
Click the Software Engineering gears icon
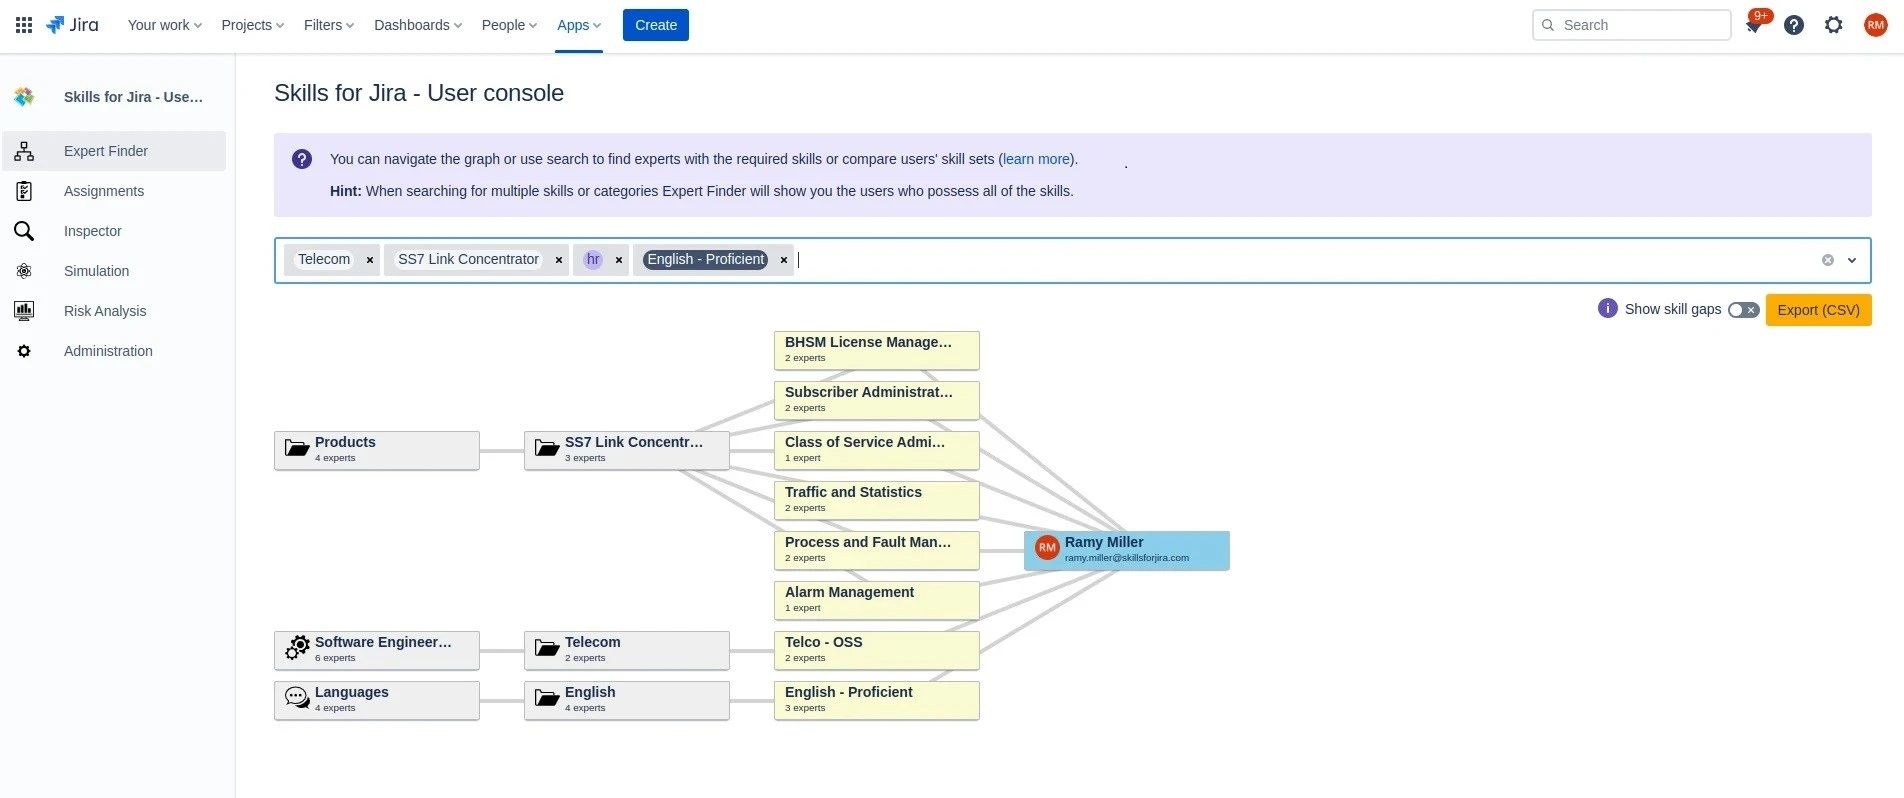click(297, 648)
